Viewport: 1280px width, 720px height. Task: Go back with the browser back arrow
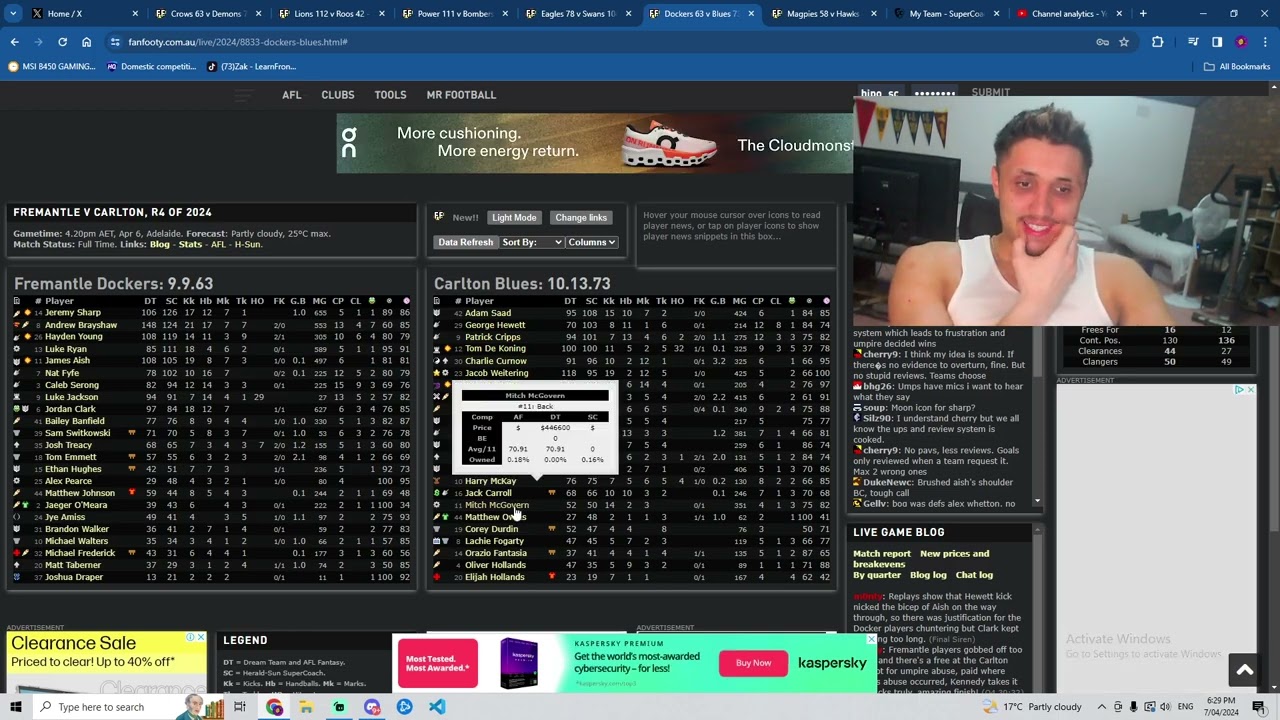tap(14, 42)
